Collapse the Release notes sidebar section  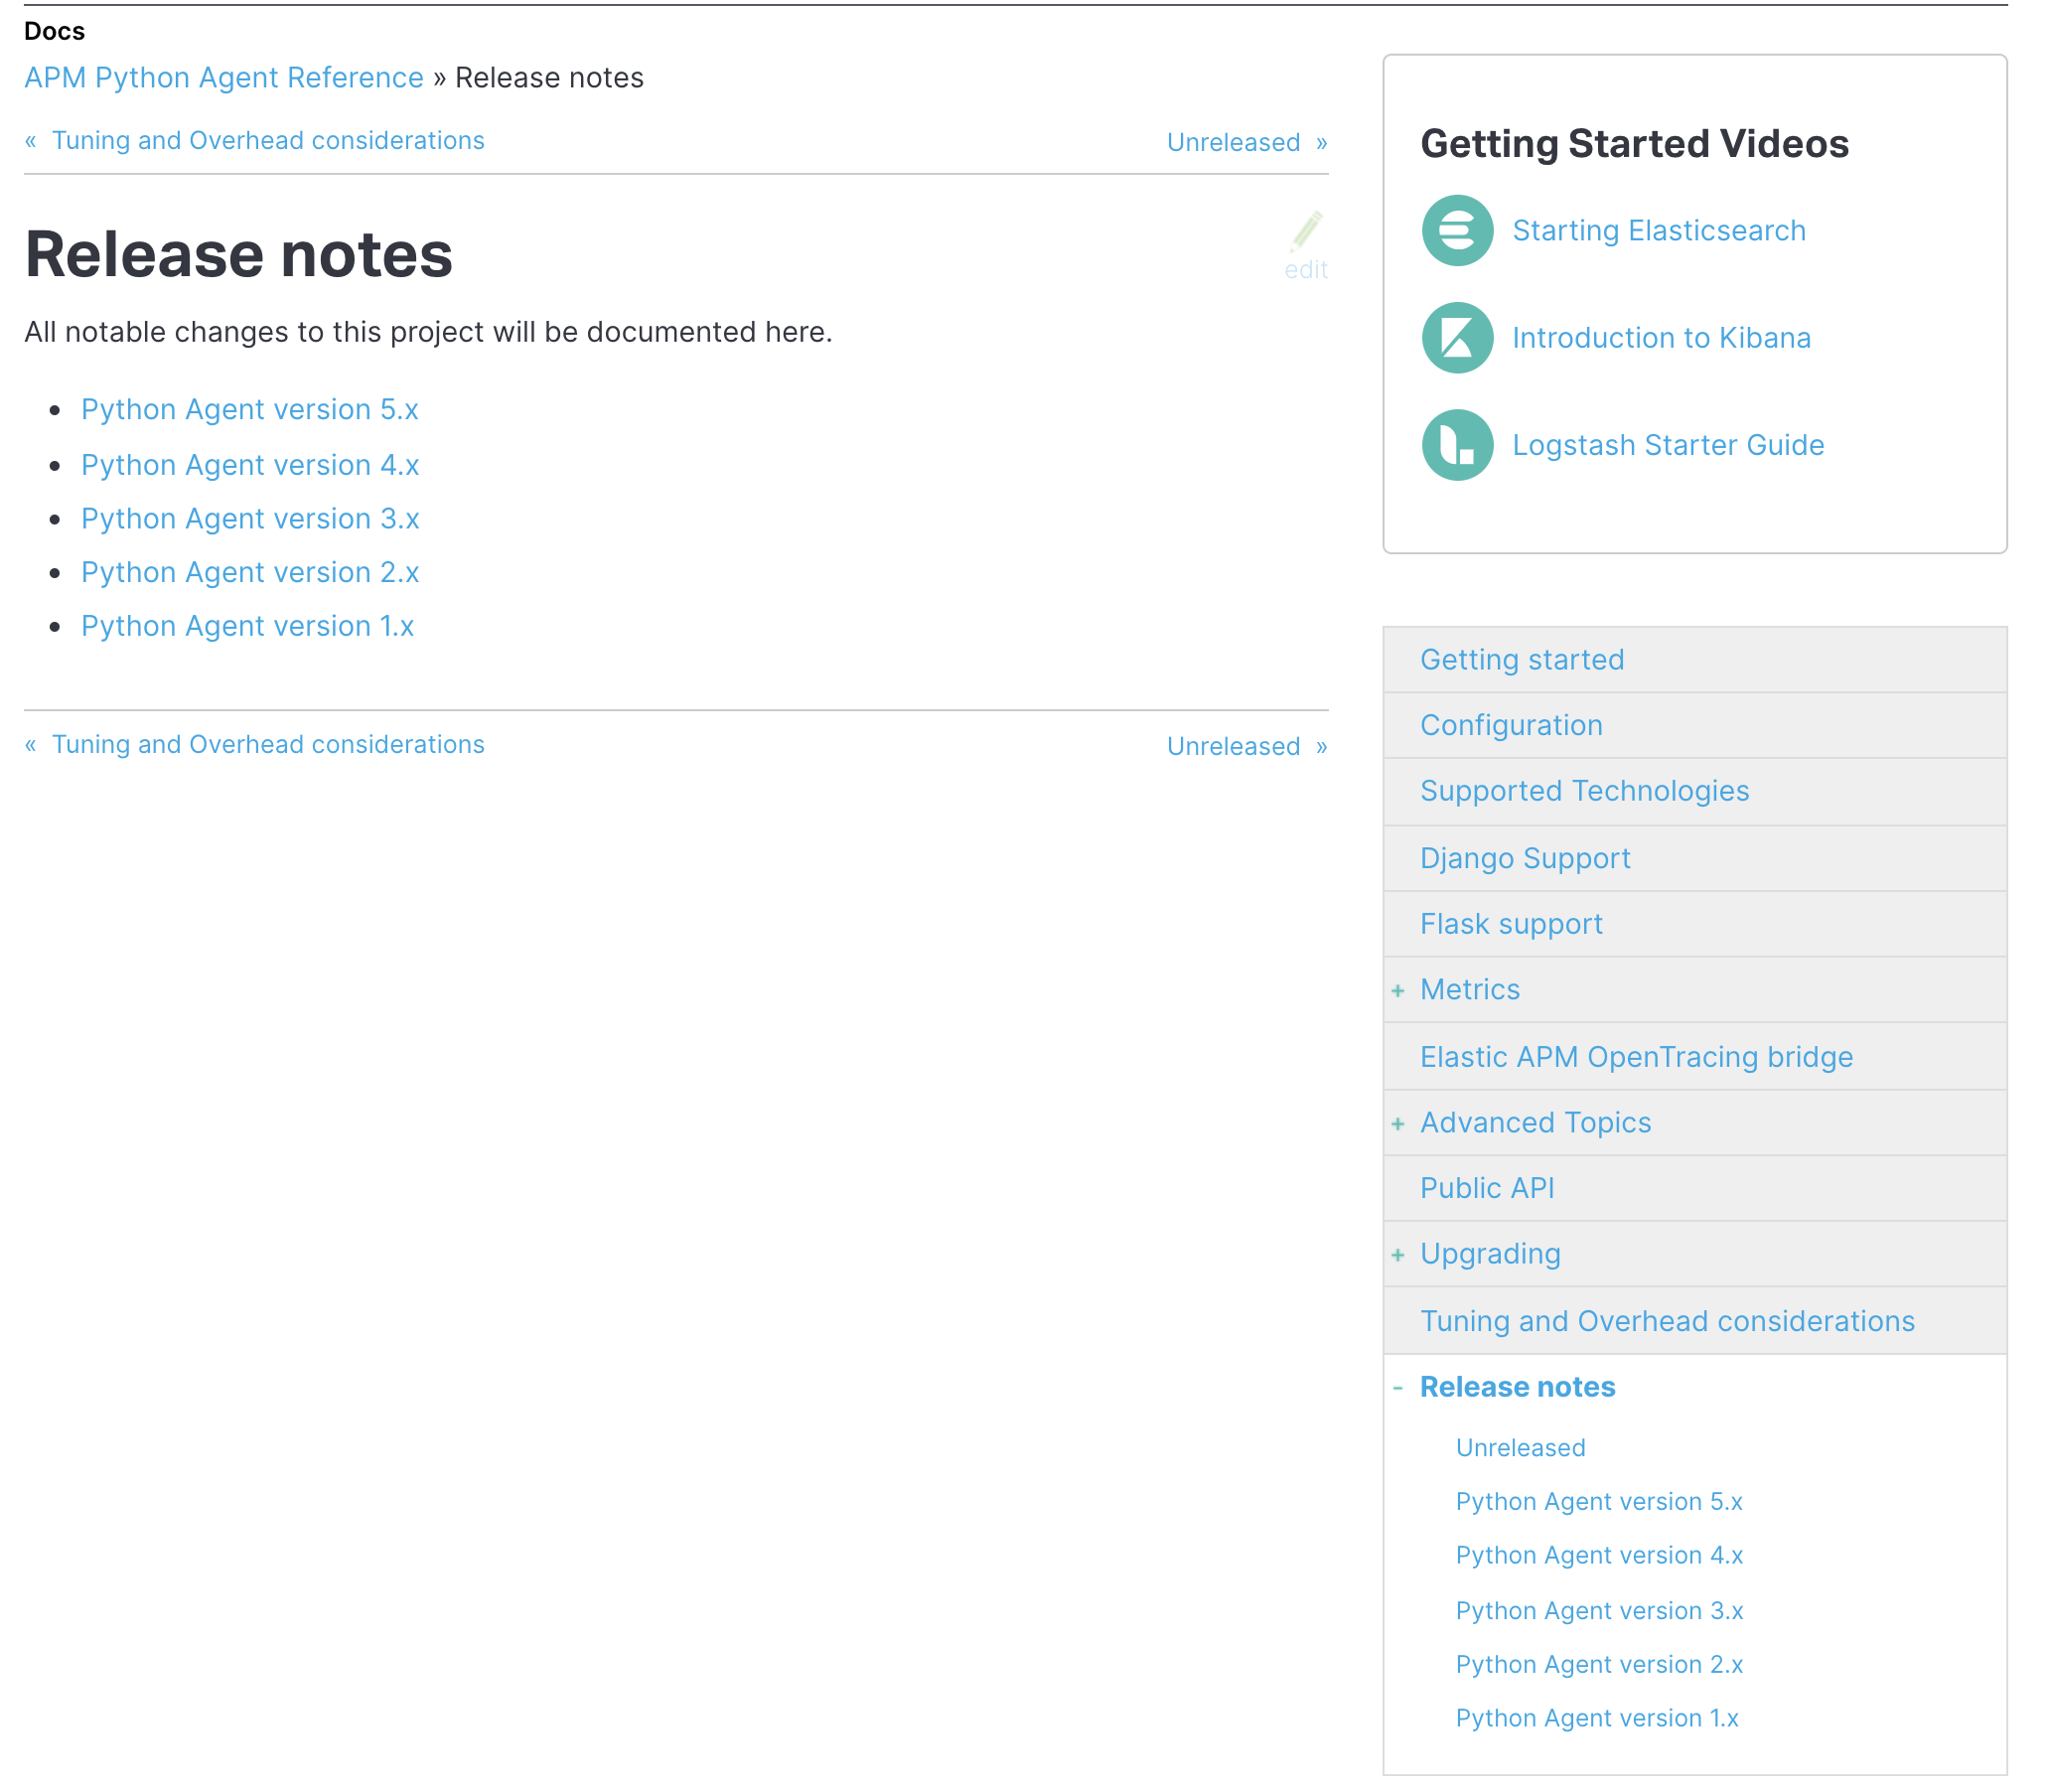tap(1398, 1388)
